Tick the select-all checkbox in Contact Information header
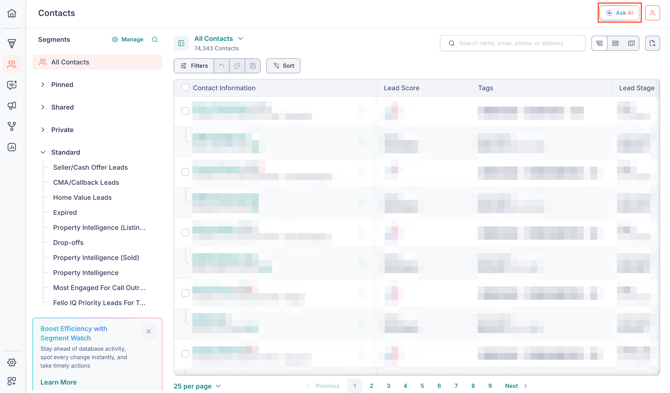The width and height of the screenshot is (670, 393). pyautogui.click(x=185, y=88)
